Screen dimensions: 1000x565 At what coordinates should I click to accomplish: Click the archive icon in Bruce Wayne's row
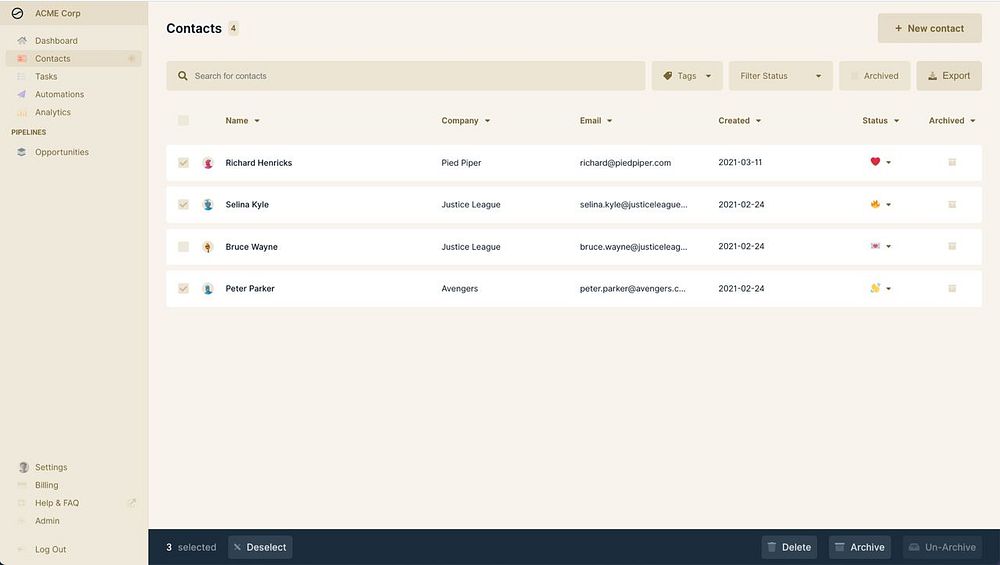[x=952, y=246]
